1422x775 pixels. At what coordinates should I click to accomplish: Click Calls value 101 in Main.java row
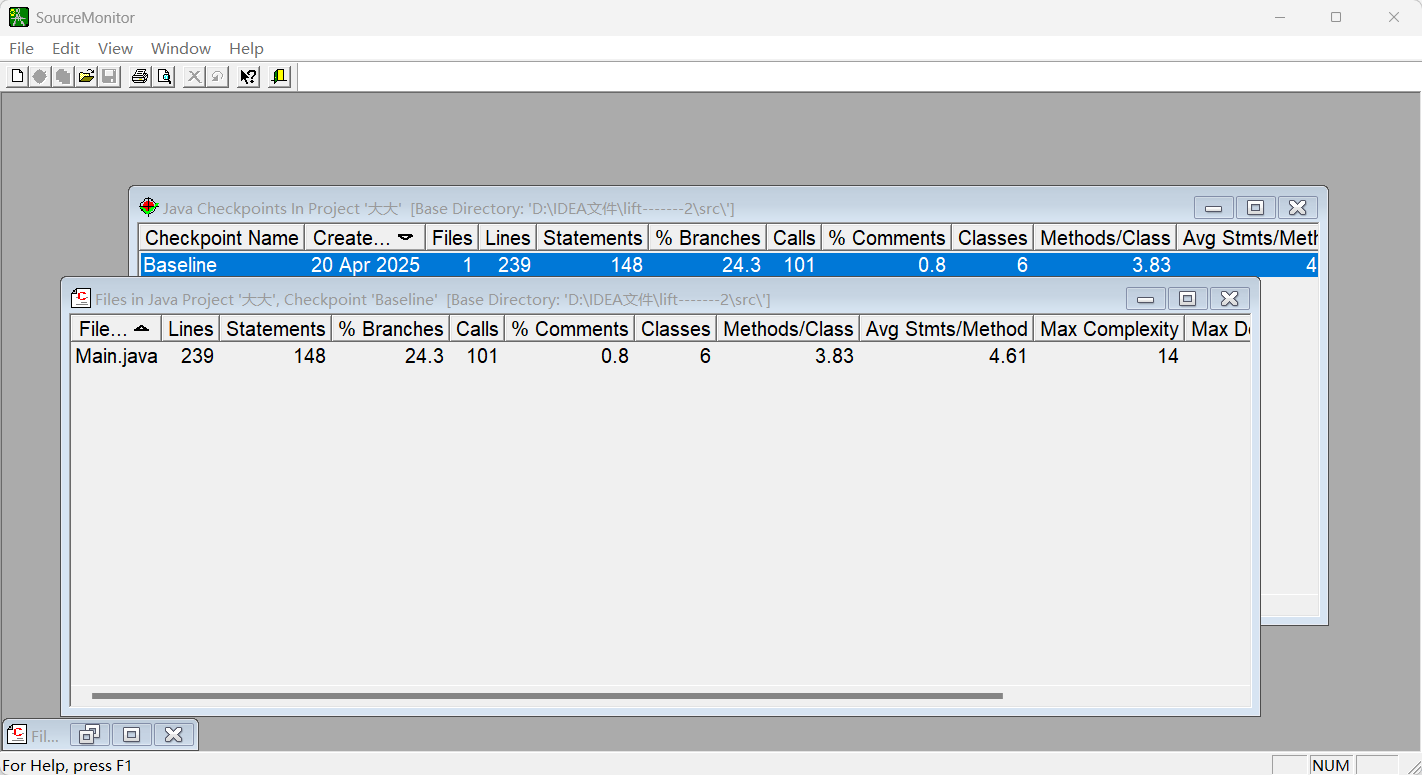click(482, 356)
